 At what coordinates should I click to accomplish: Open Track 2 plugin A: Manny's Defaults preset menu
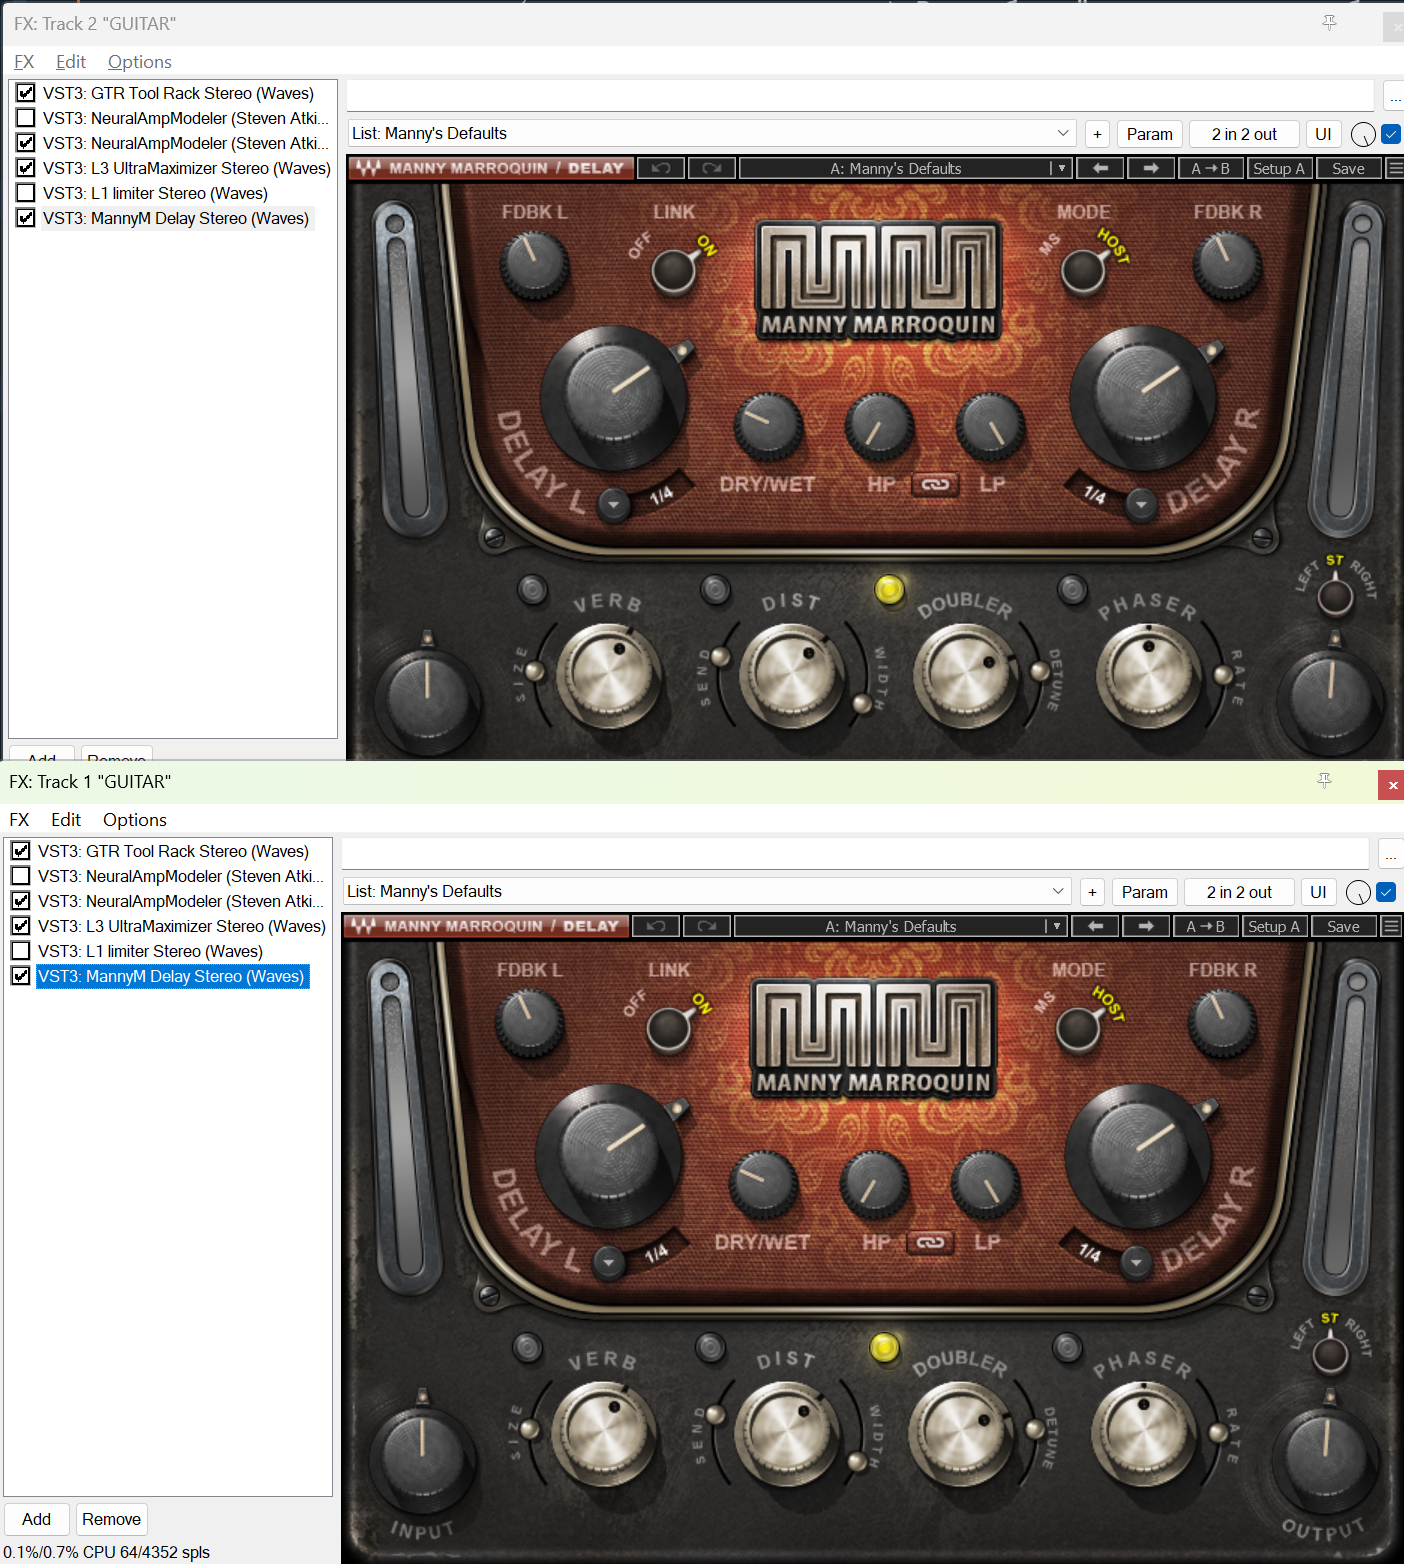tap(905, 168)
